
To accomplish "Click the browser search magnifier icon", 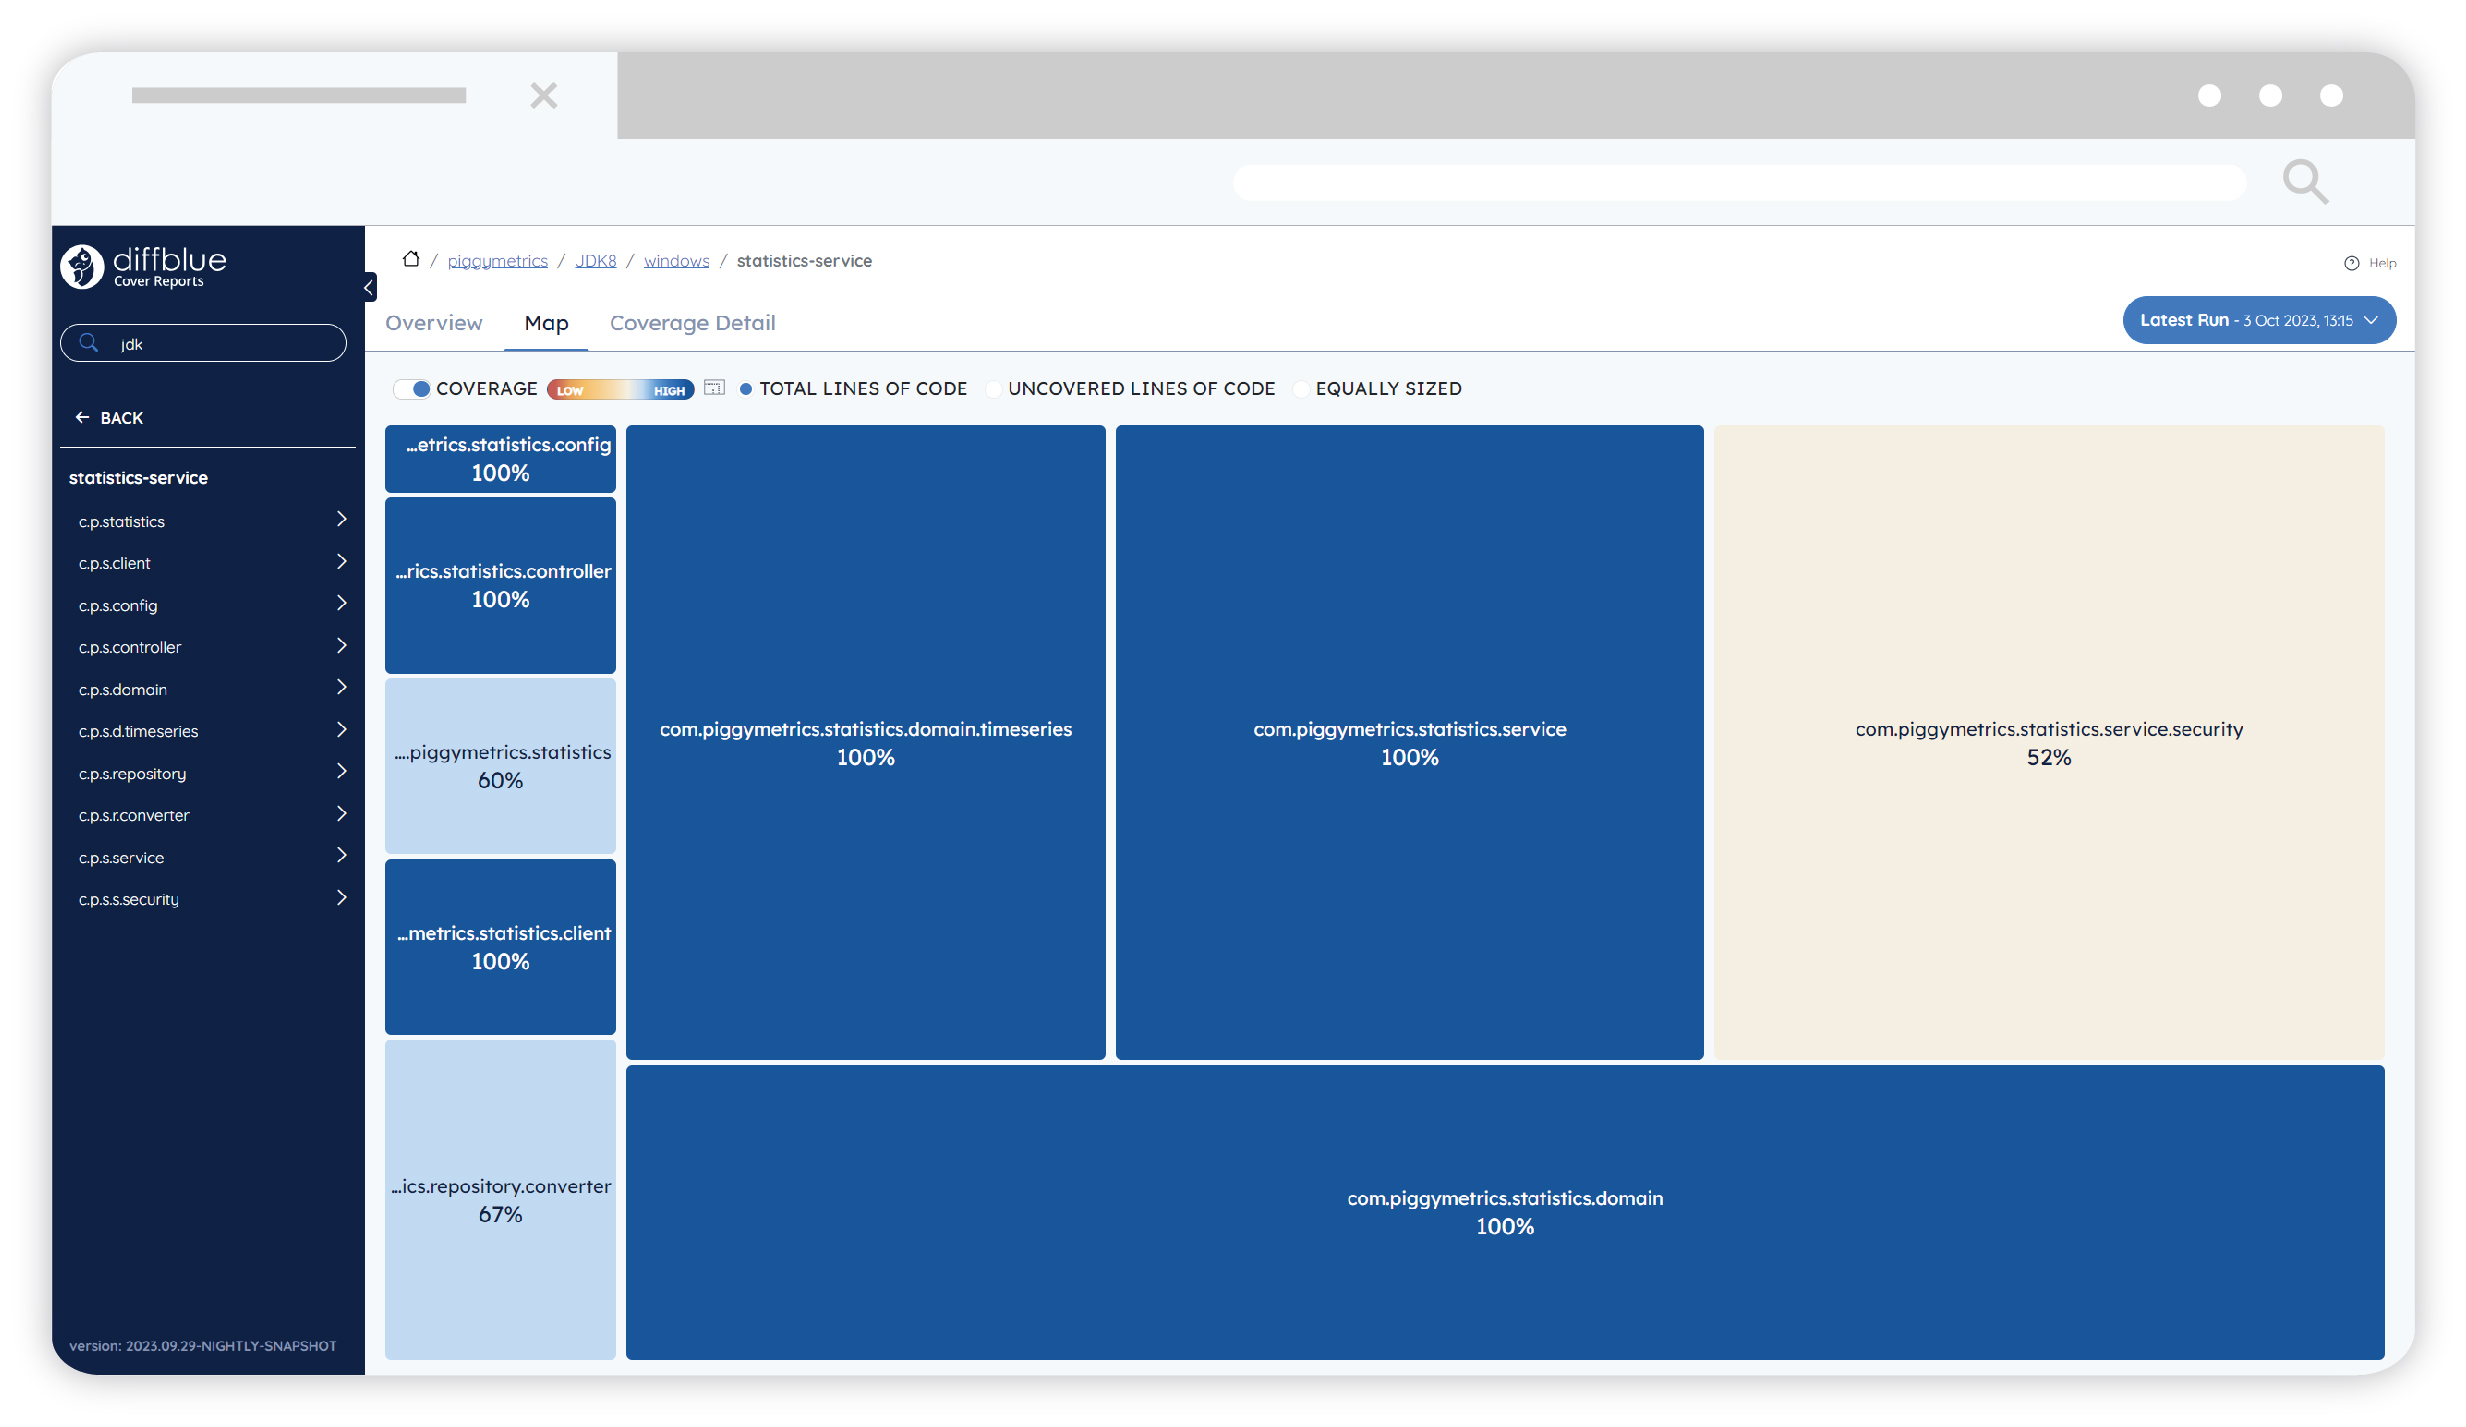I will click(x=2304, y=182).
